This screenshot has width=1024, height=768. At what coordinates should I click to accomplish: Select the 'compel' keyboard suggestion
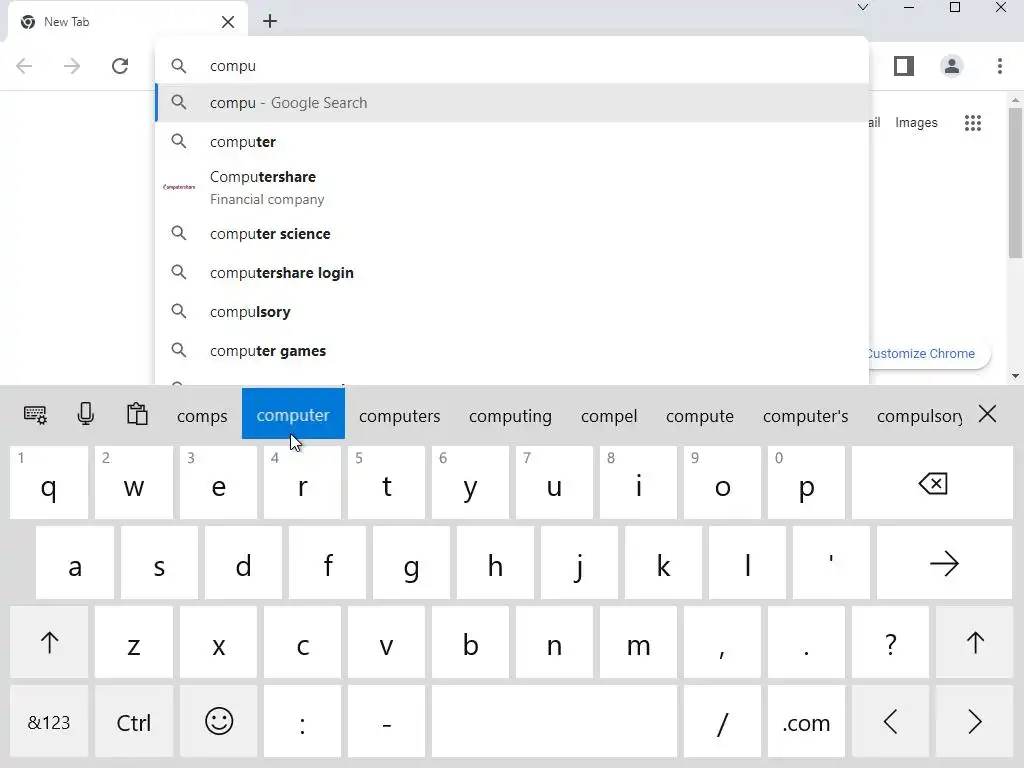click(x=609, y=415)
